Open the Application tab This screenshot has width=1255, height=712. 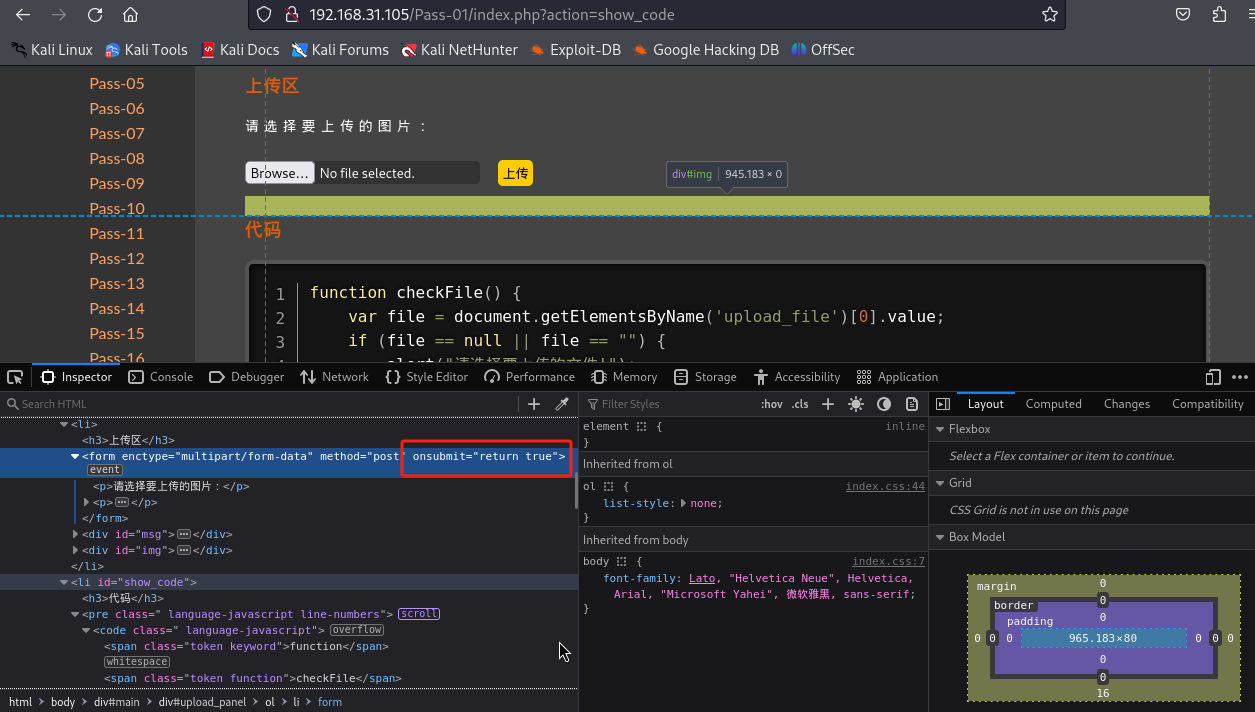897,377
